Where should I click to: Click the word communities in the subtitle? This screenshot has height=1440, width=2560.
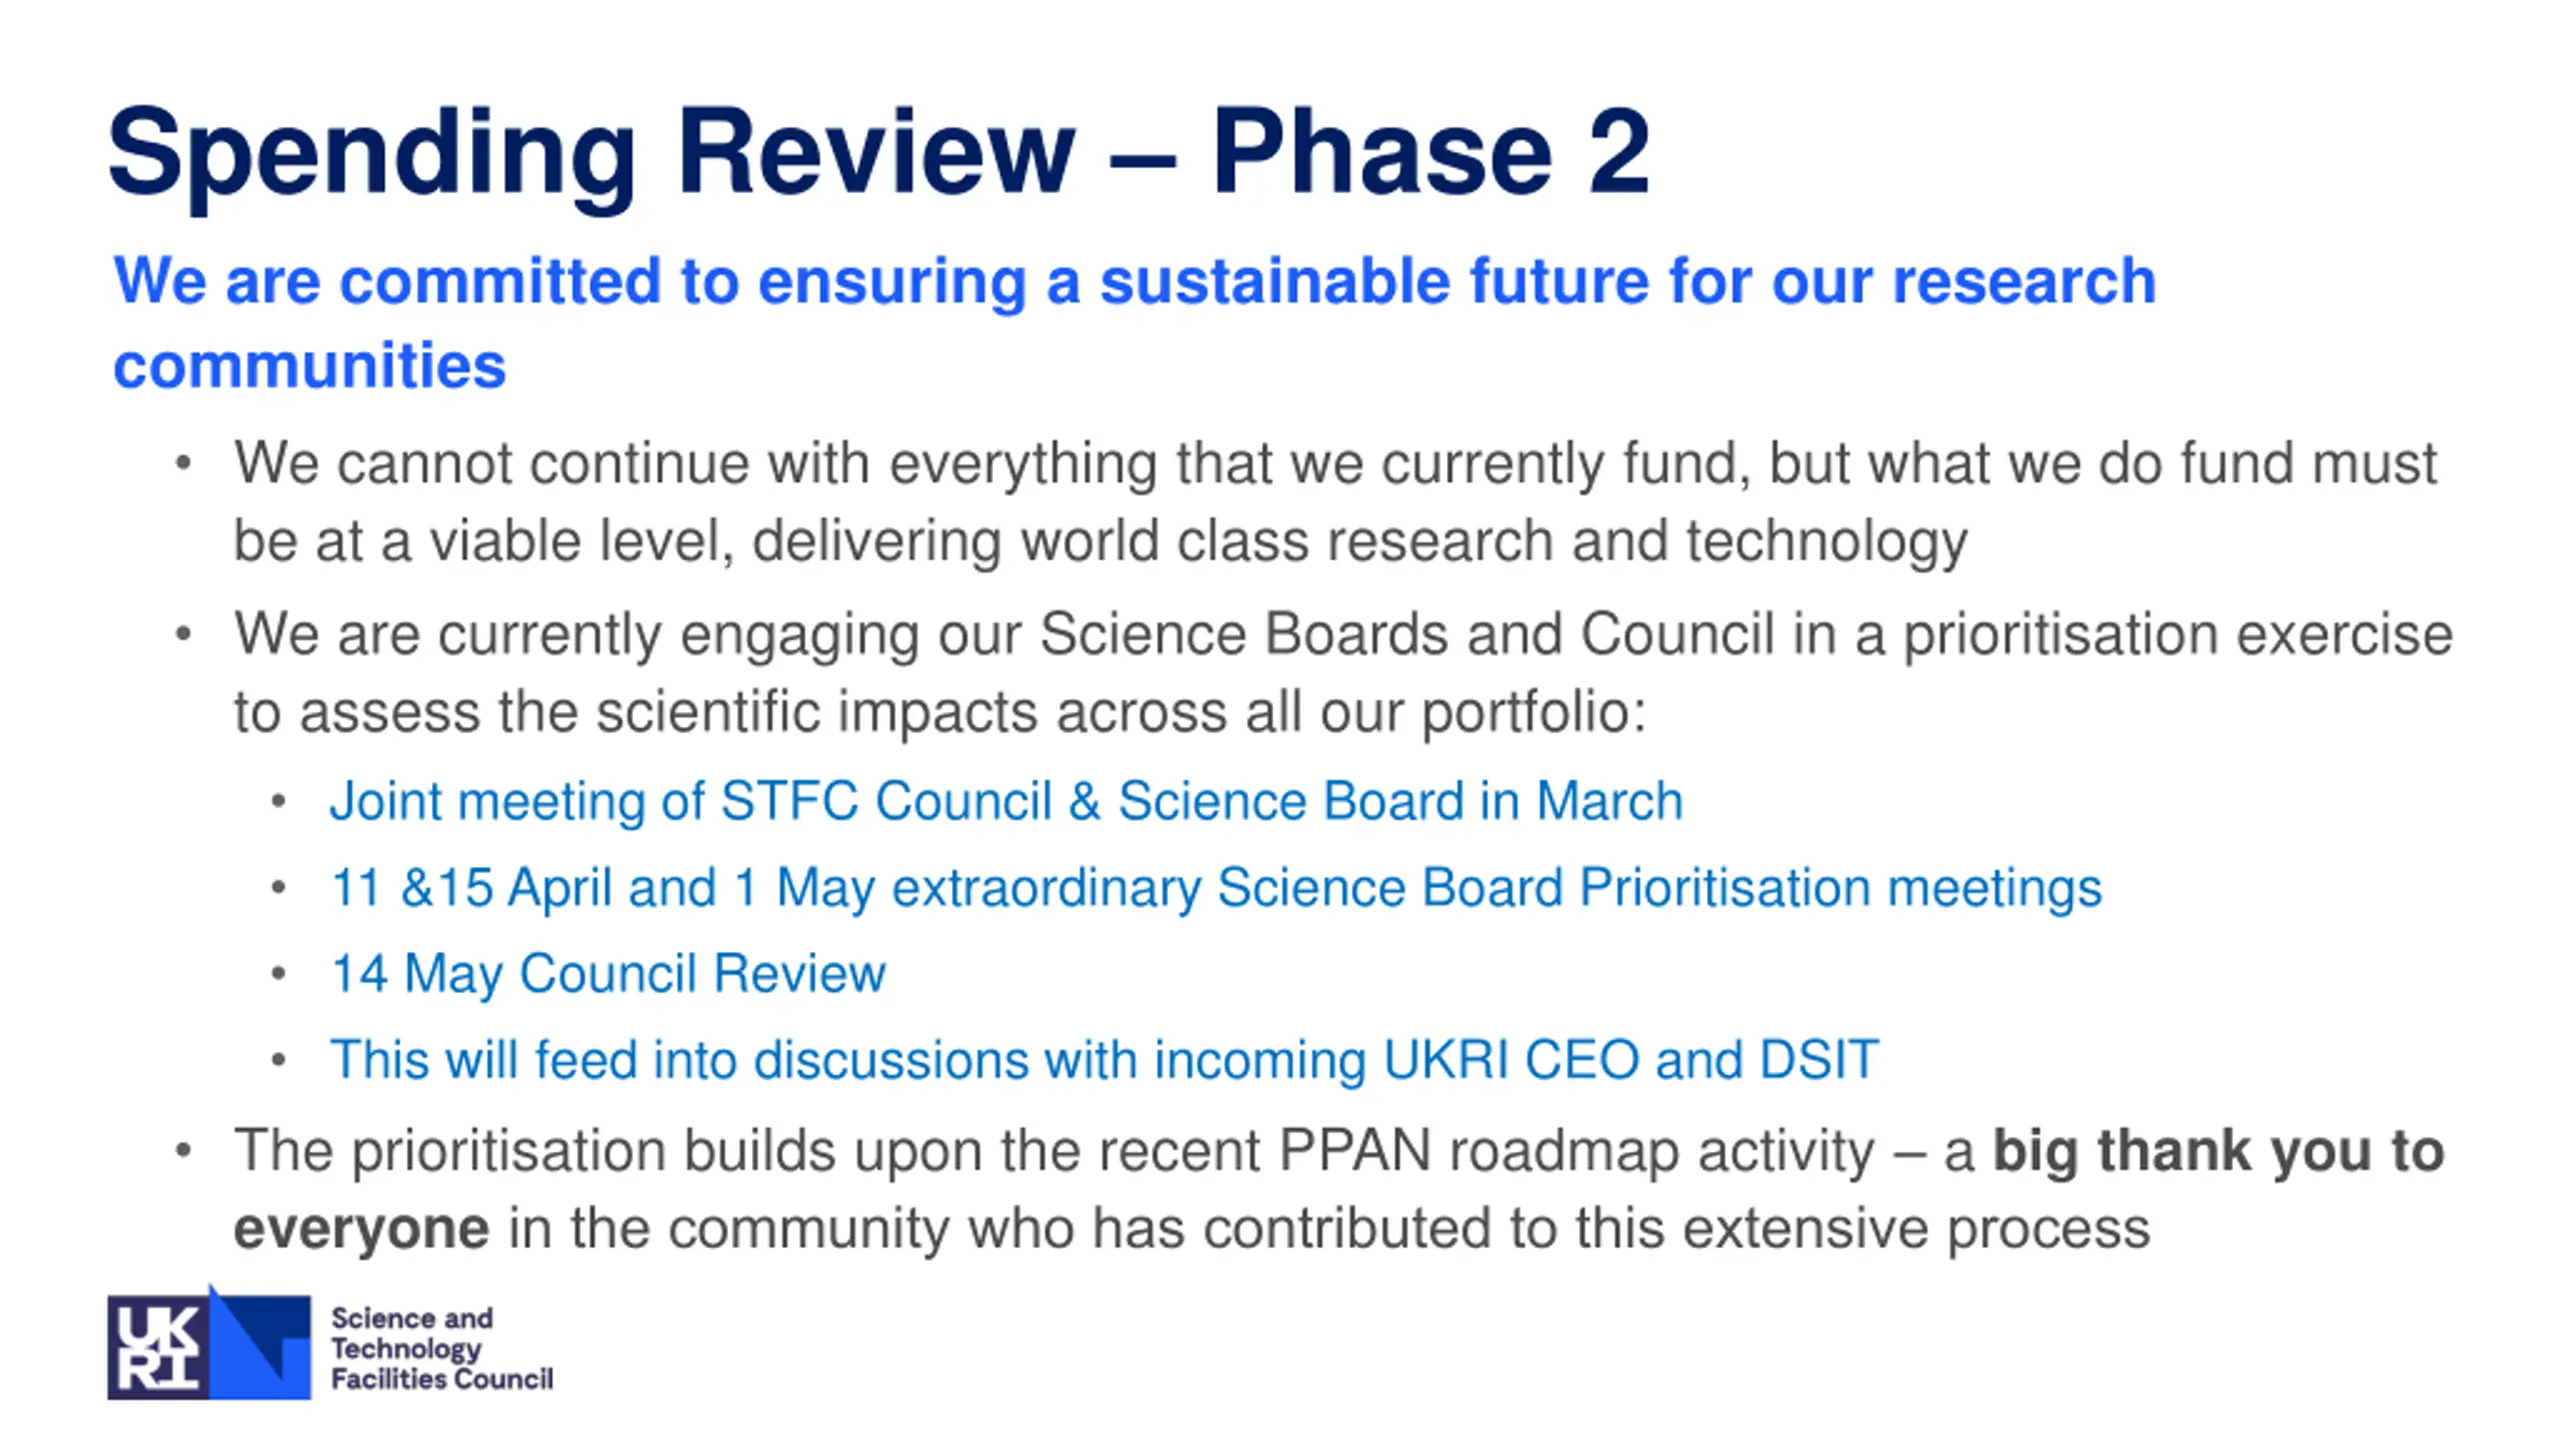310,365
